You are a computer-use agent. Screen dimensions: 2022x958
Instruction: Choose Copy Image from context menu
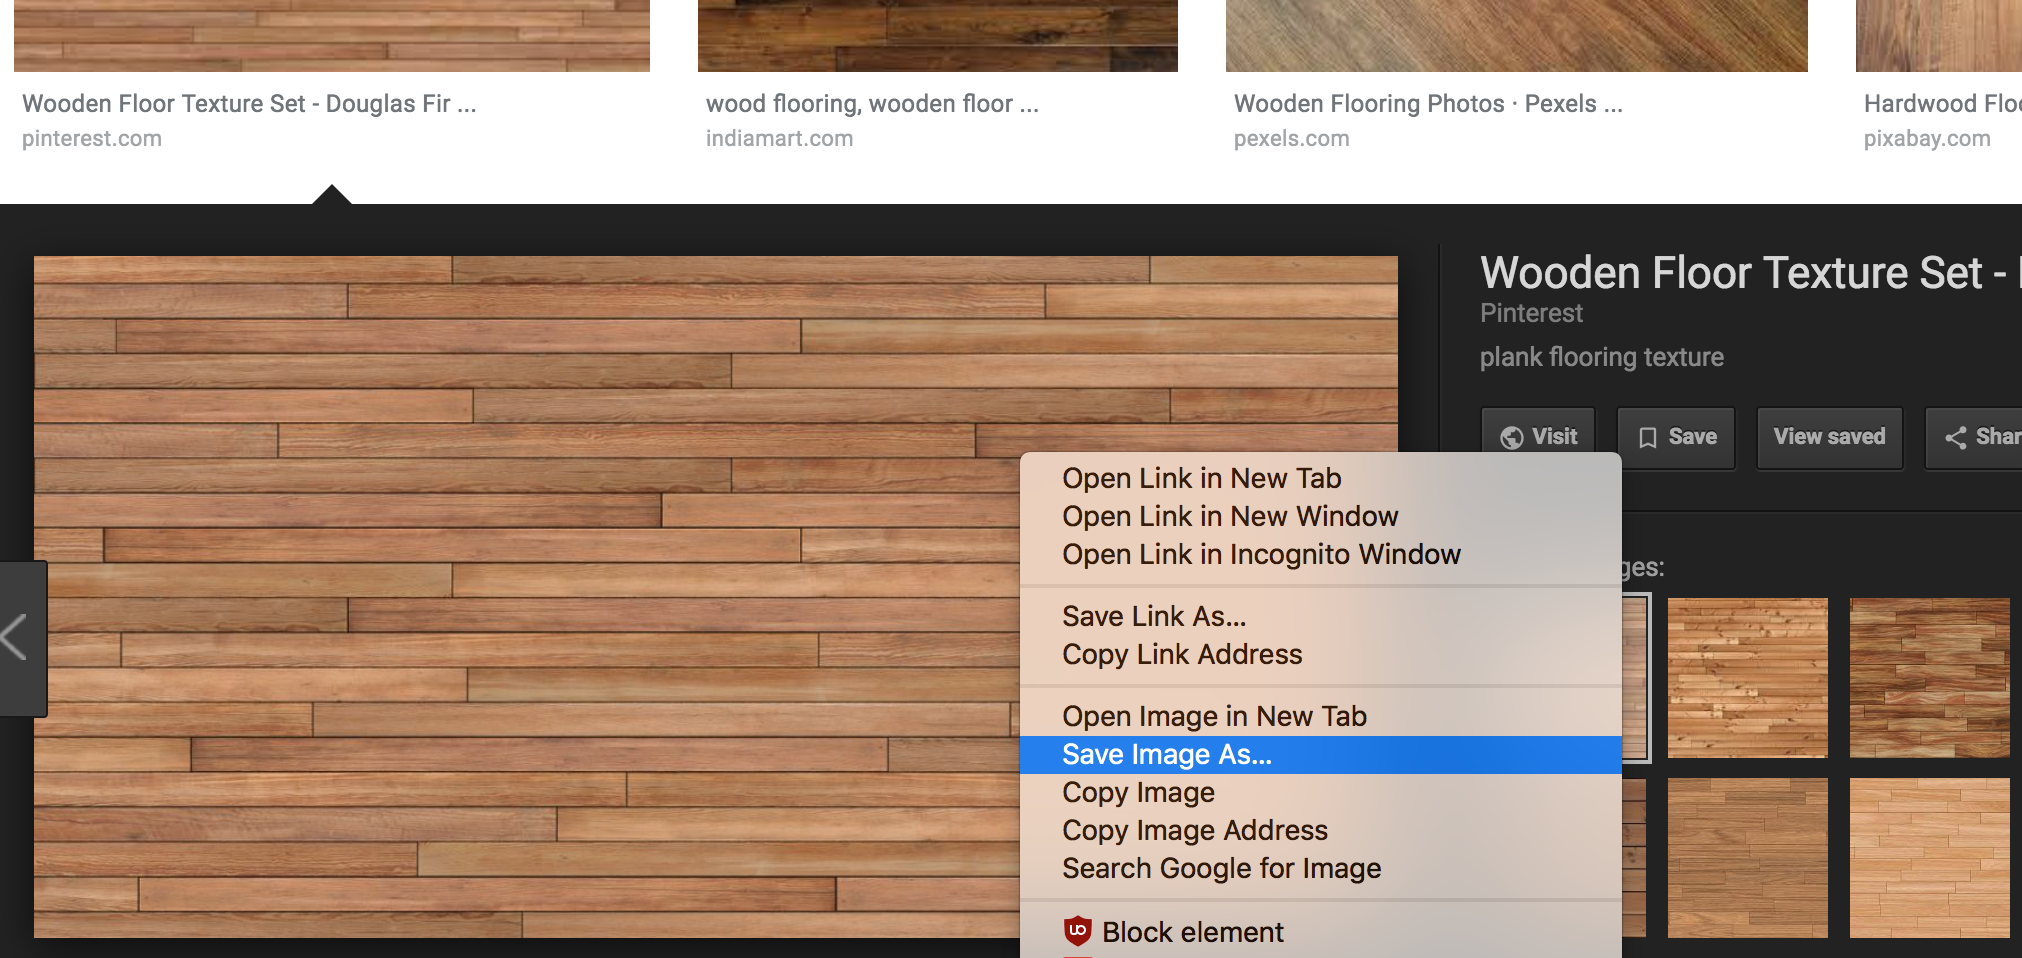(x=1320, y=793)
